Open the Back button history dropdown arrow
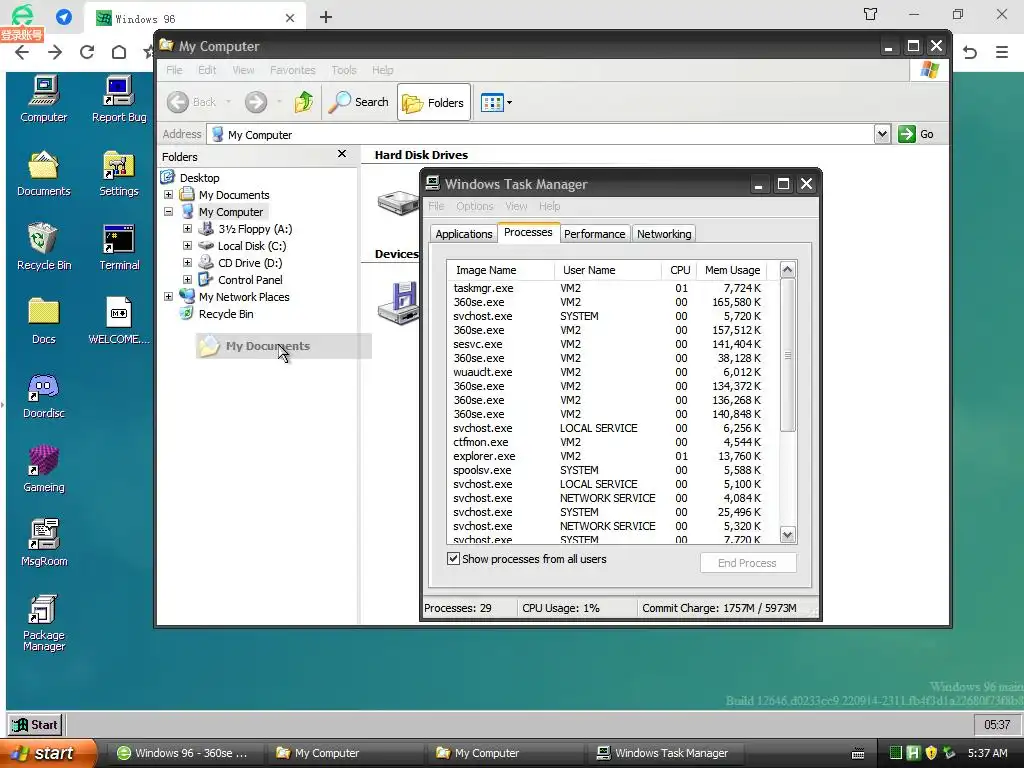The image size is (1024, 768). click(228, 102)
